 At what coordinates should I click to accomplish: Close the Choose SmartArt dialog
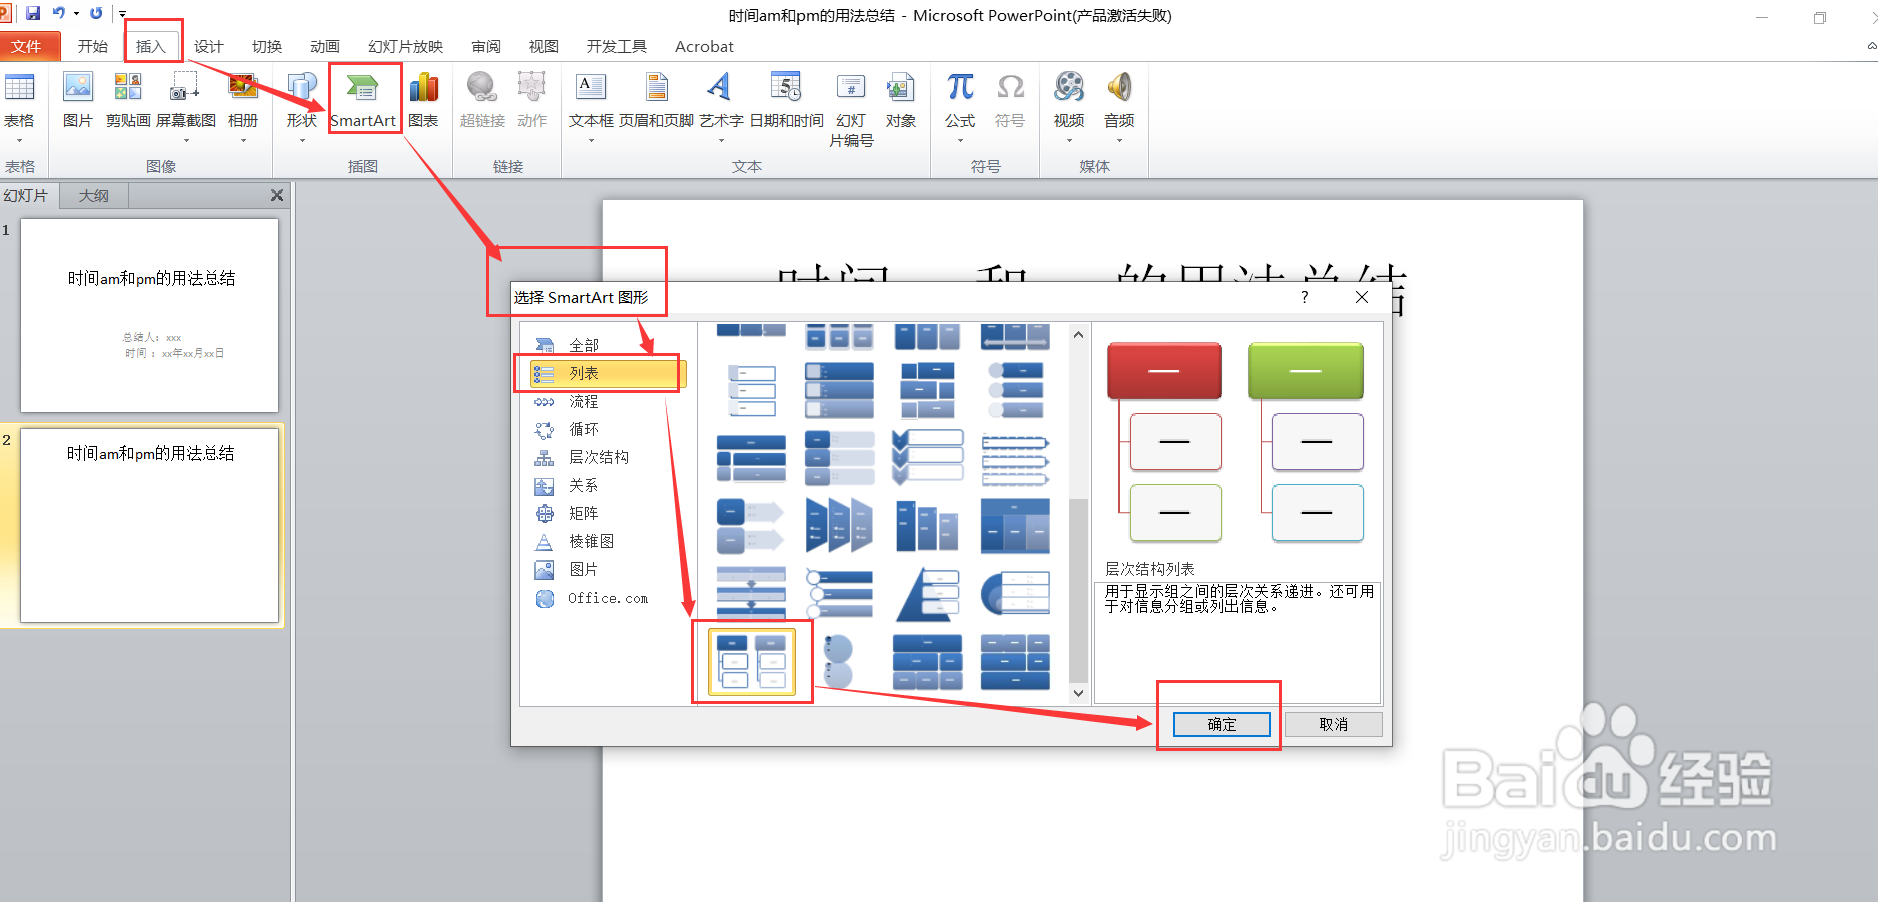1361,297
